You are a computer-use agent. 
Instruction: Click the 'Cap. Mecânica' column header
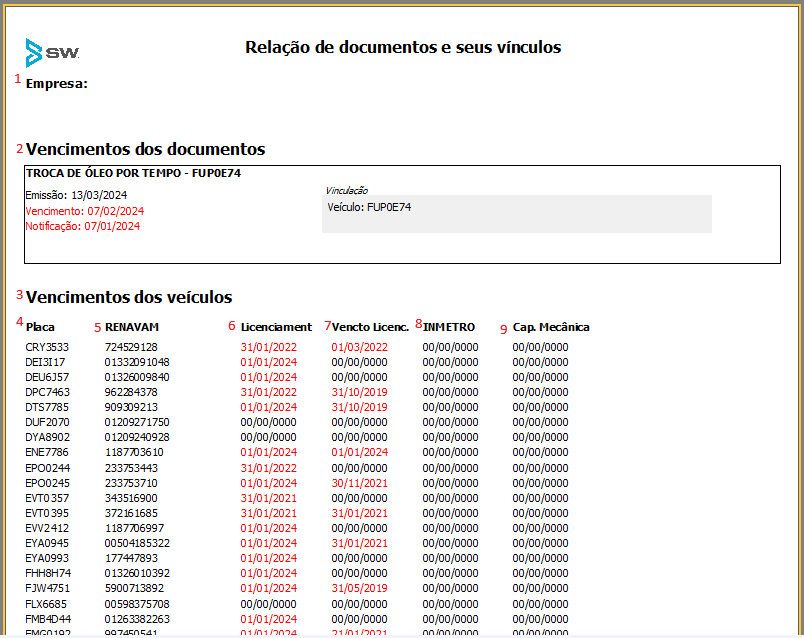pyautogui.click(x=551, y=327)
